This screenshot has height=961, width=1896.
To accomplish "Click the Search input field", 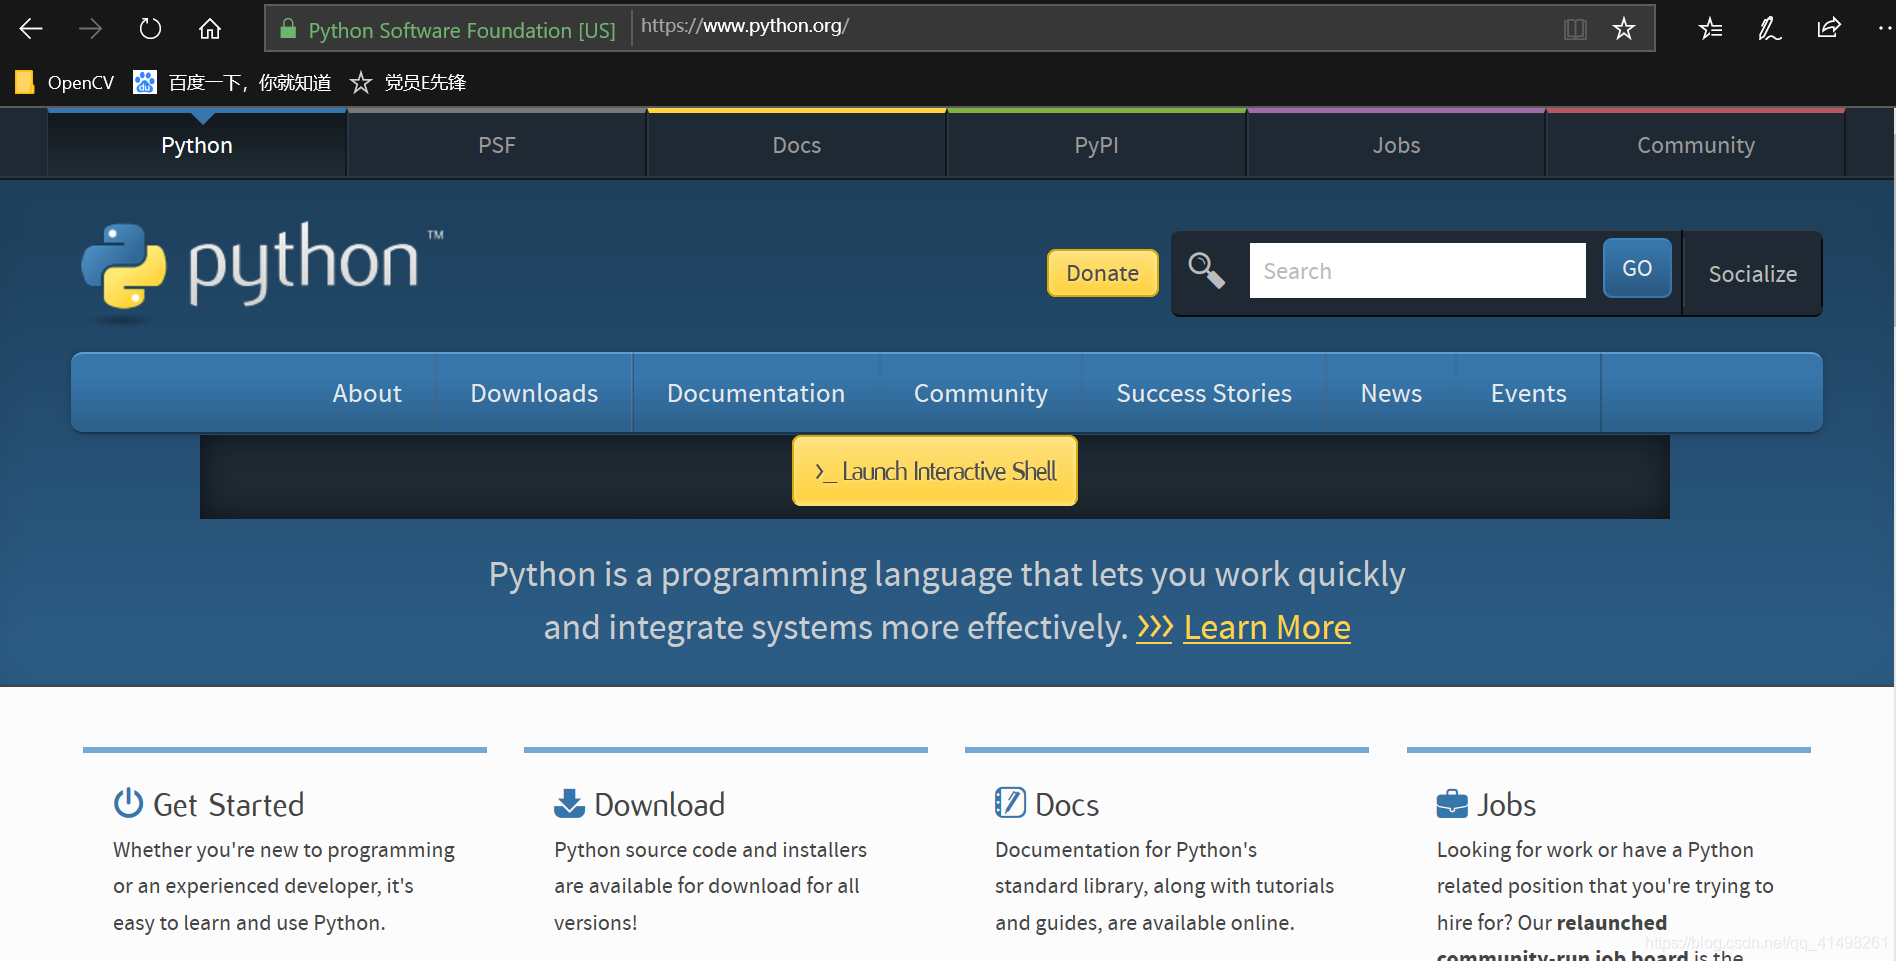I will pyautogui.click(x=1417, y=270).
